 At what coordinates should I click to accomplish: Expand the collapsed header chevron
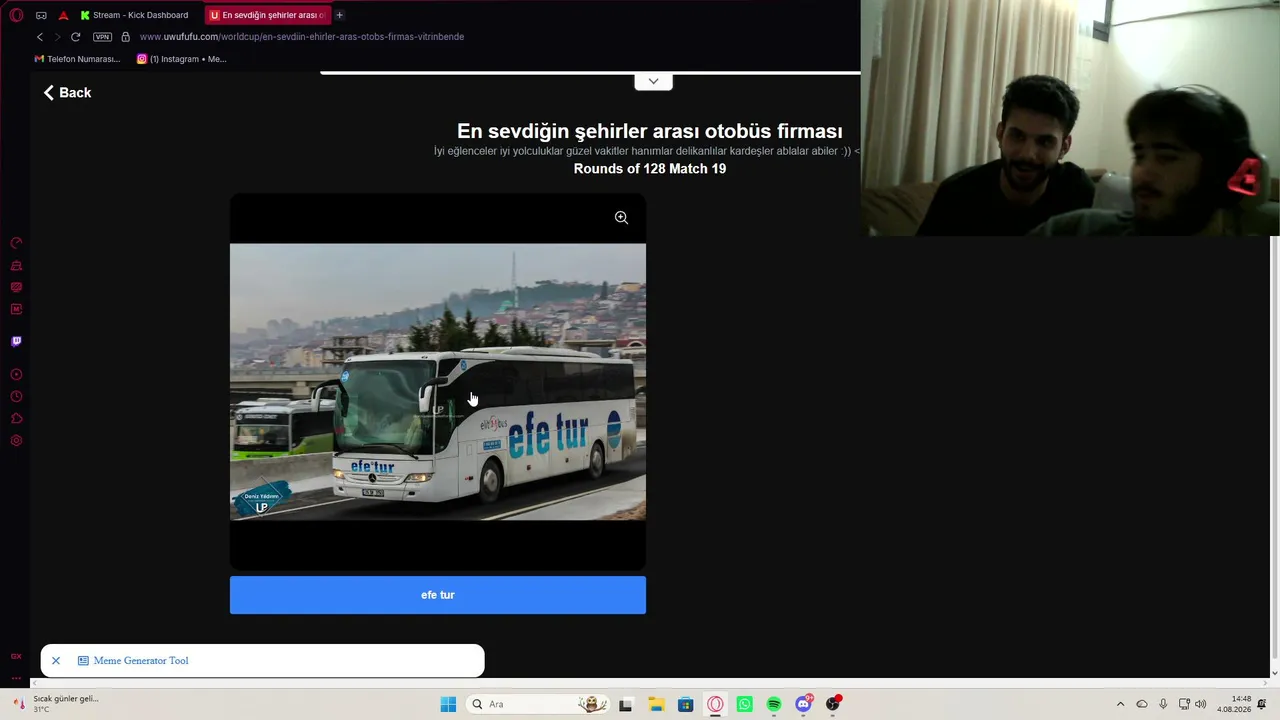[653, 81]
